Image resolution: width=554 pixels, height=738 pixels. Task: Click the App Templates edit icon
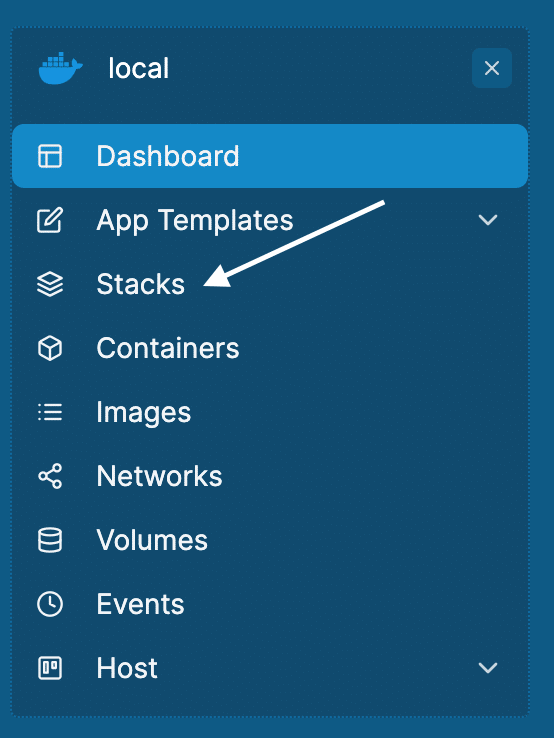[x=50, y=220]
